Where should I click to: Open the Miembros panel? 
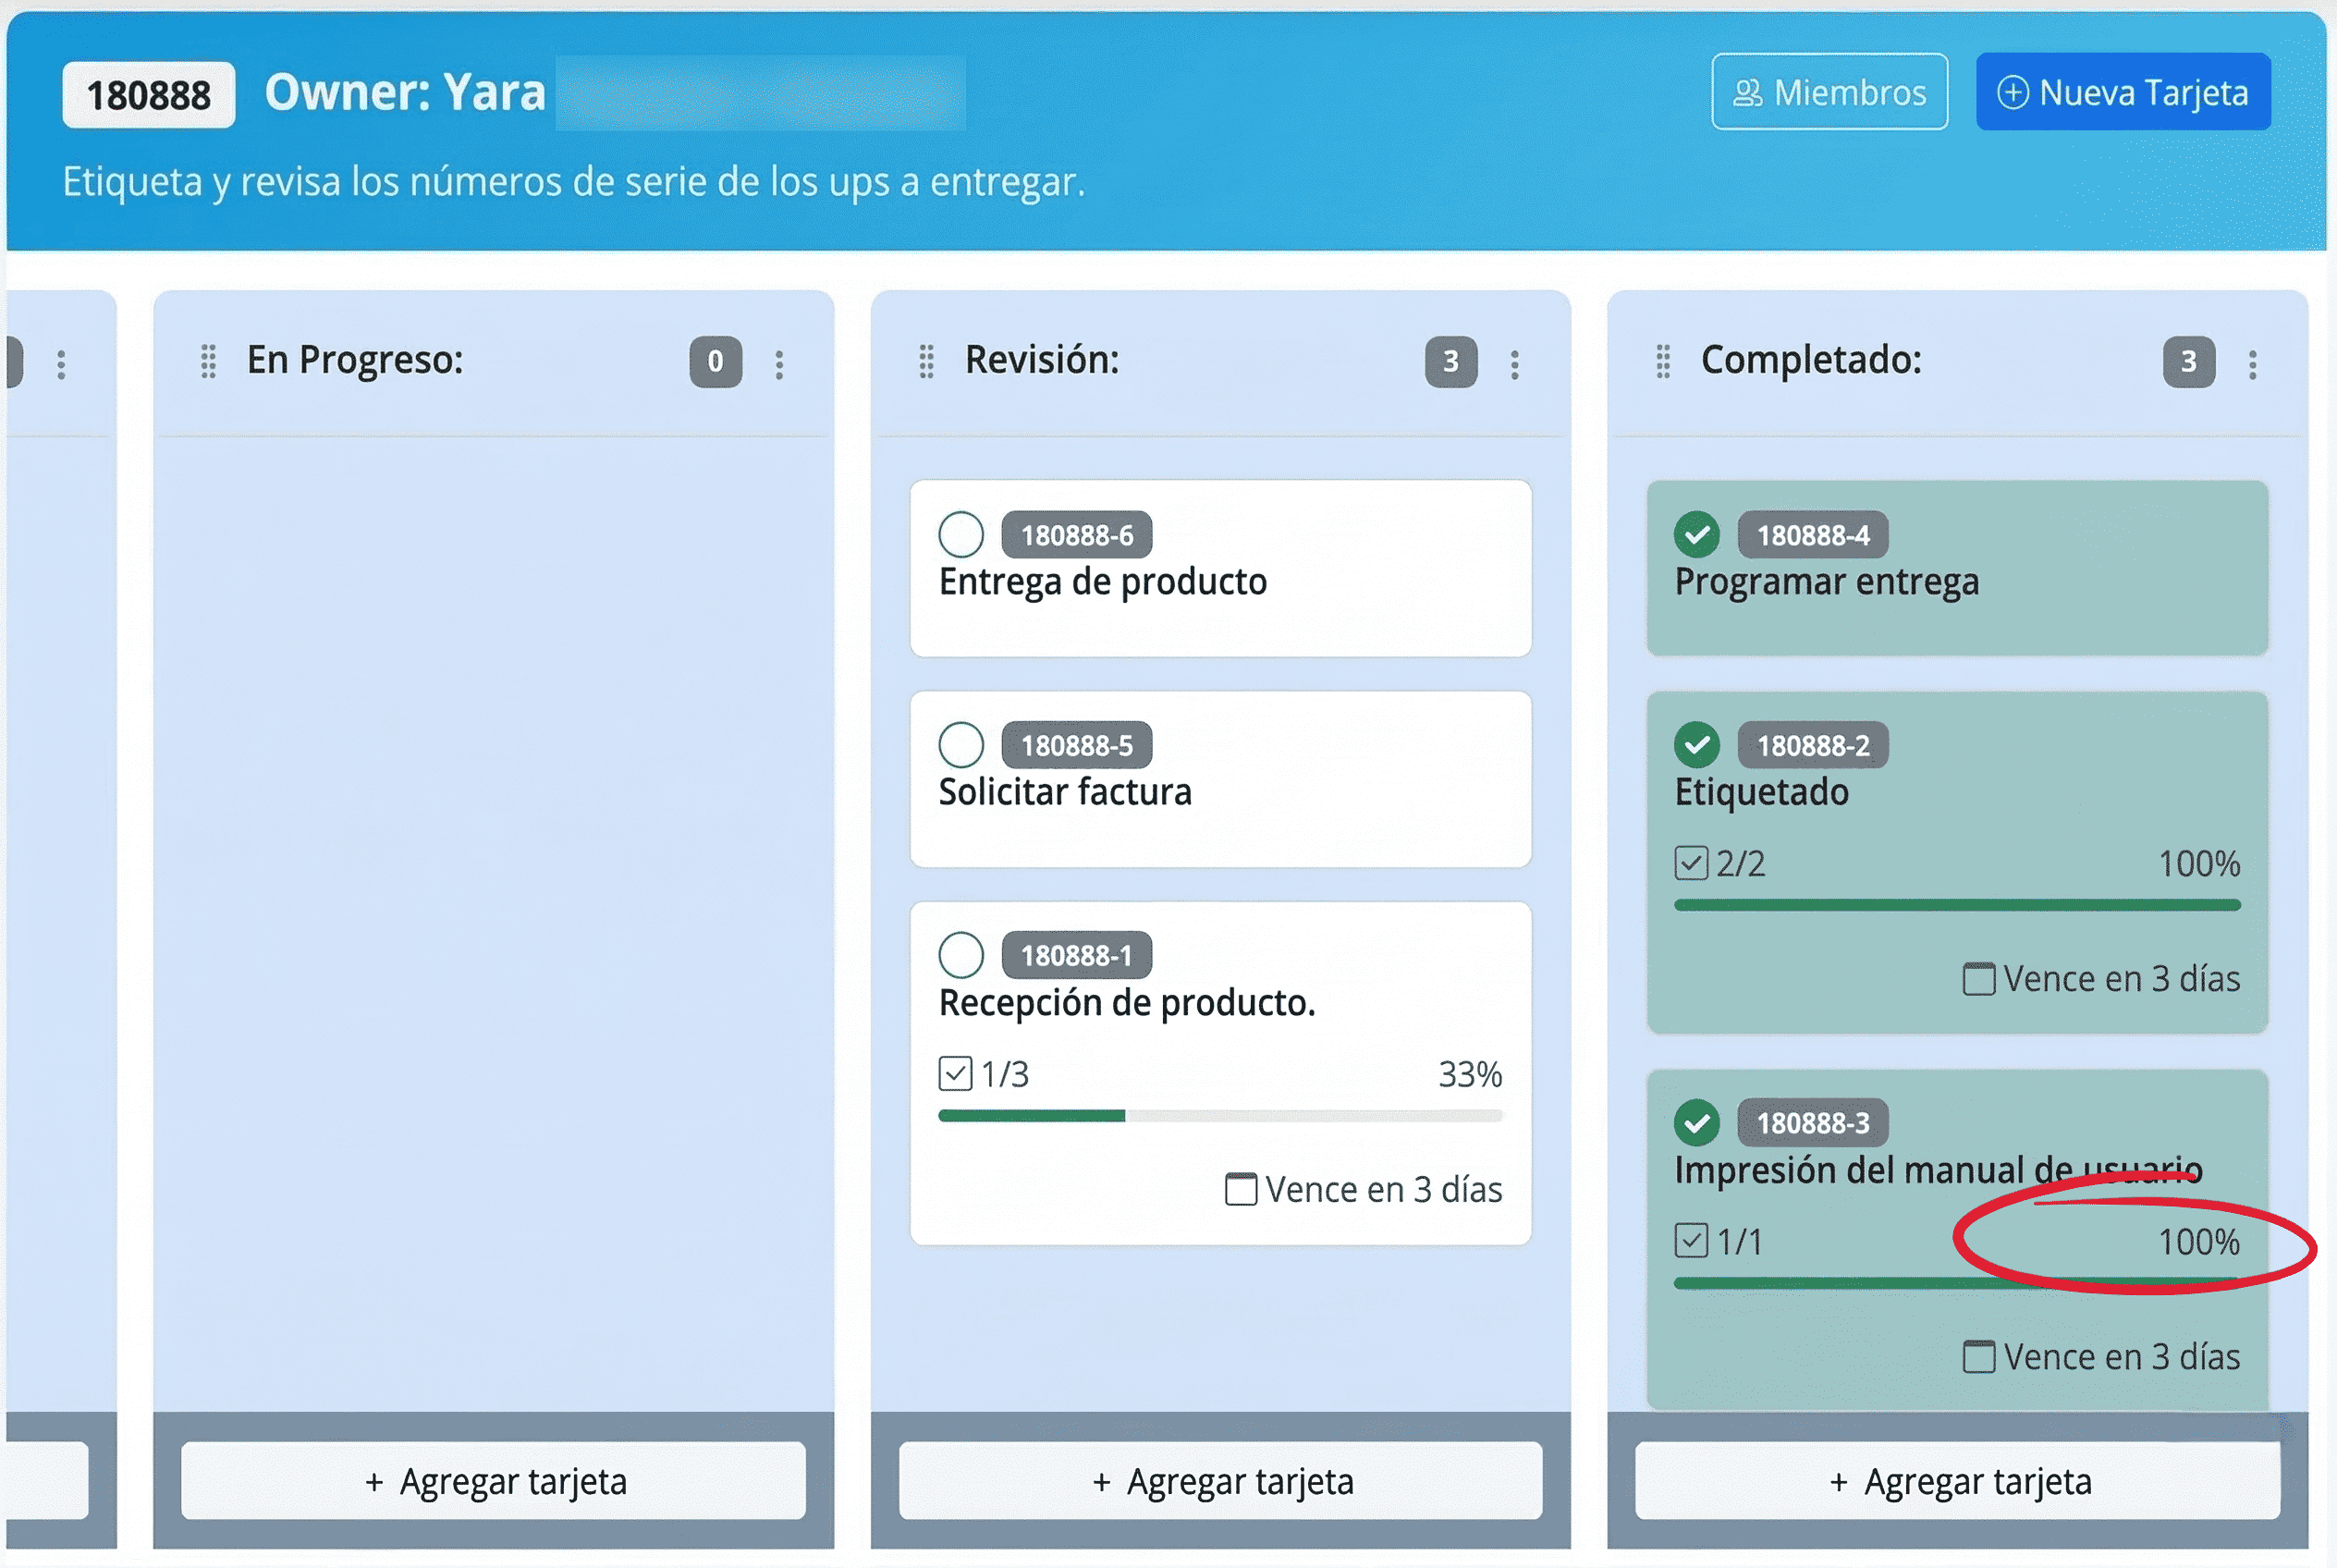1829,92
